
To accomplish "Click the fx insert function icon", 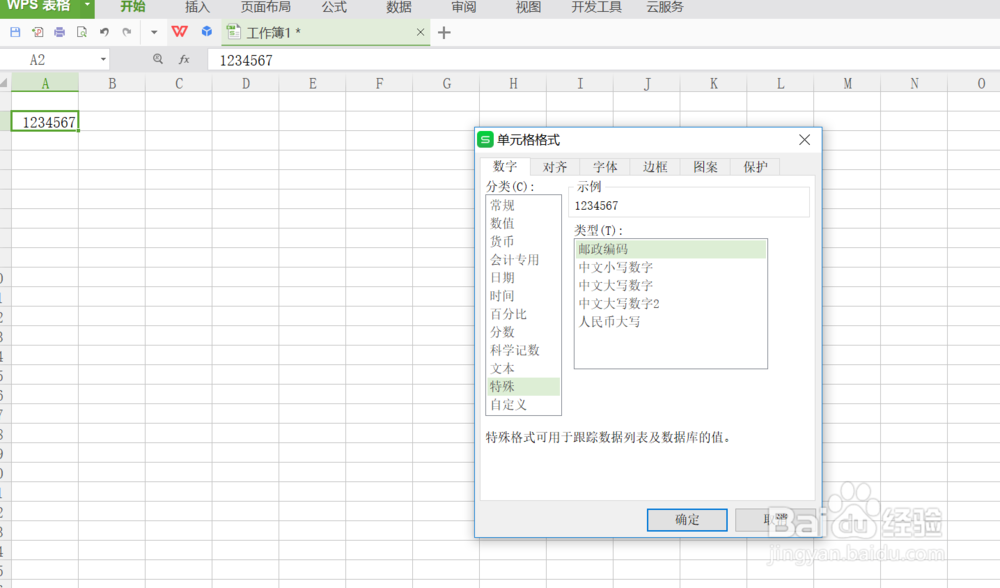I will pos(184,59).
